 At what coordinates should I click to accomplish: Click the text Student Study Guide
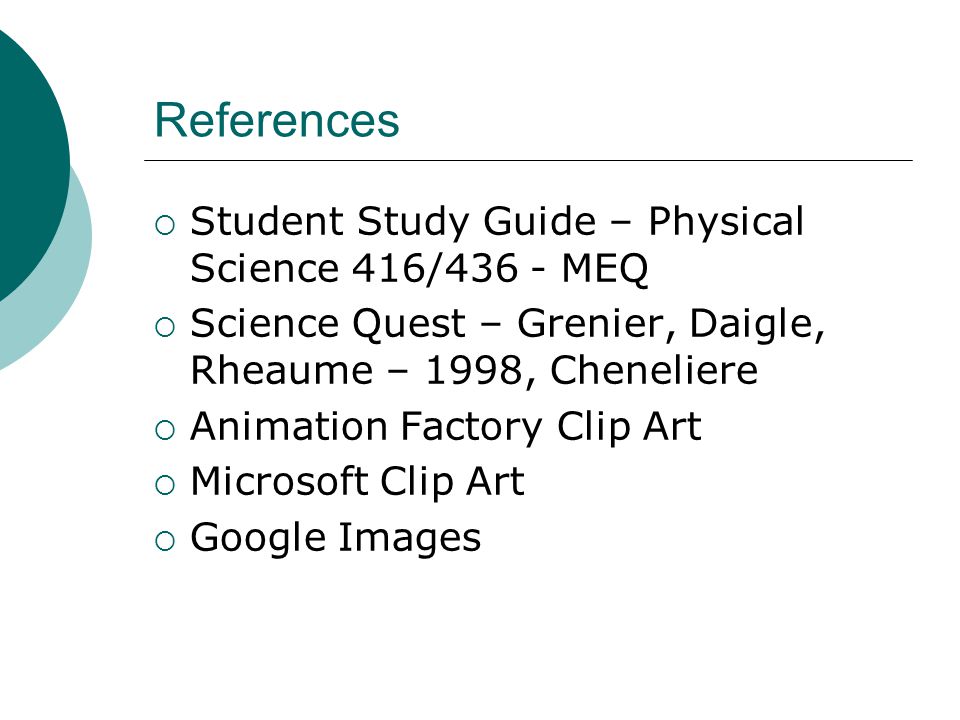393,222
